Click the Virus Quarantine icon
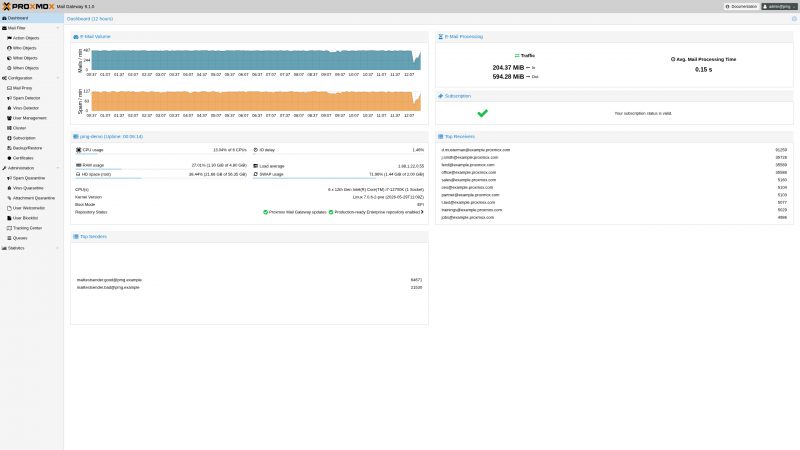The image size is (800, 450). point(9,188)
